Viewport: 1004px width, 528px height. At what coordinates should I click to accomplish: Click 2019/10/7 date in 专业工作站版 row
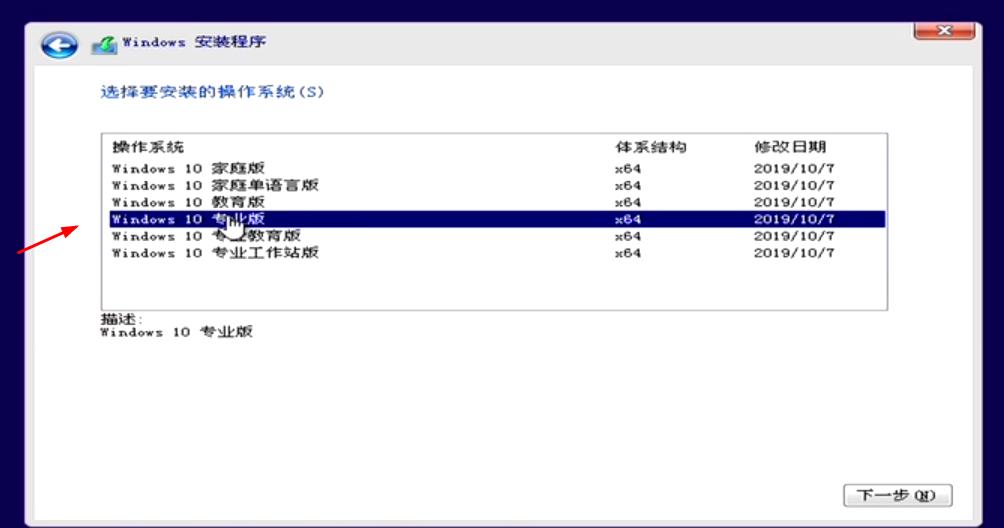[x=794, y=253]
